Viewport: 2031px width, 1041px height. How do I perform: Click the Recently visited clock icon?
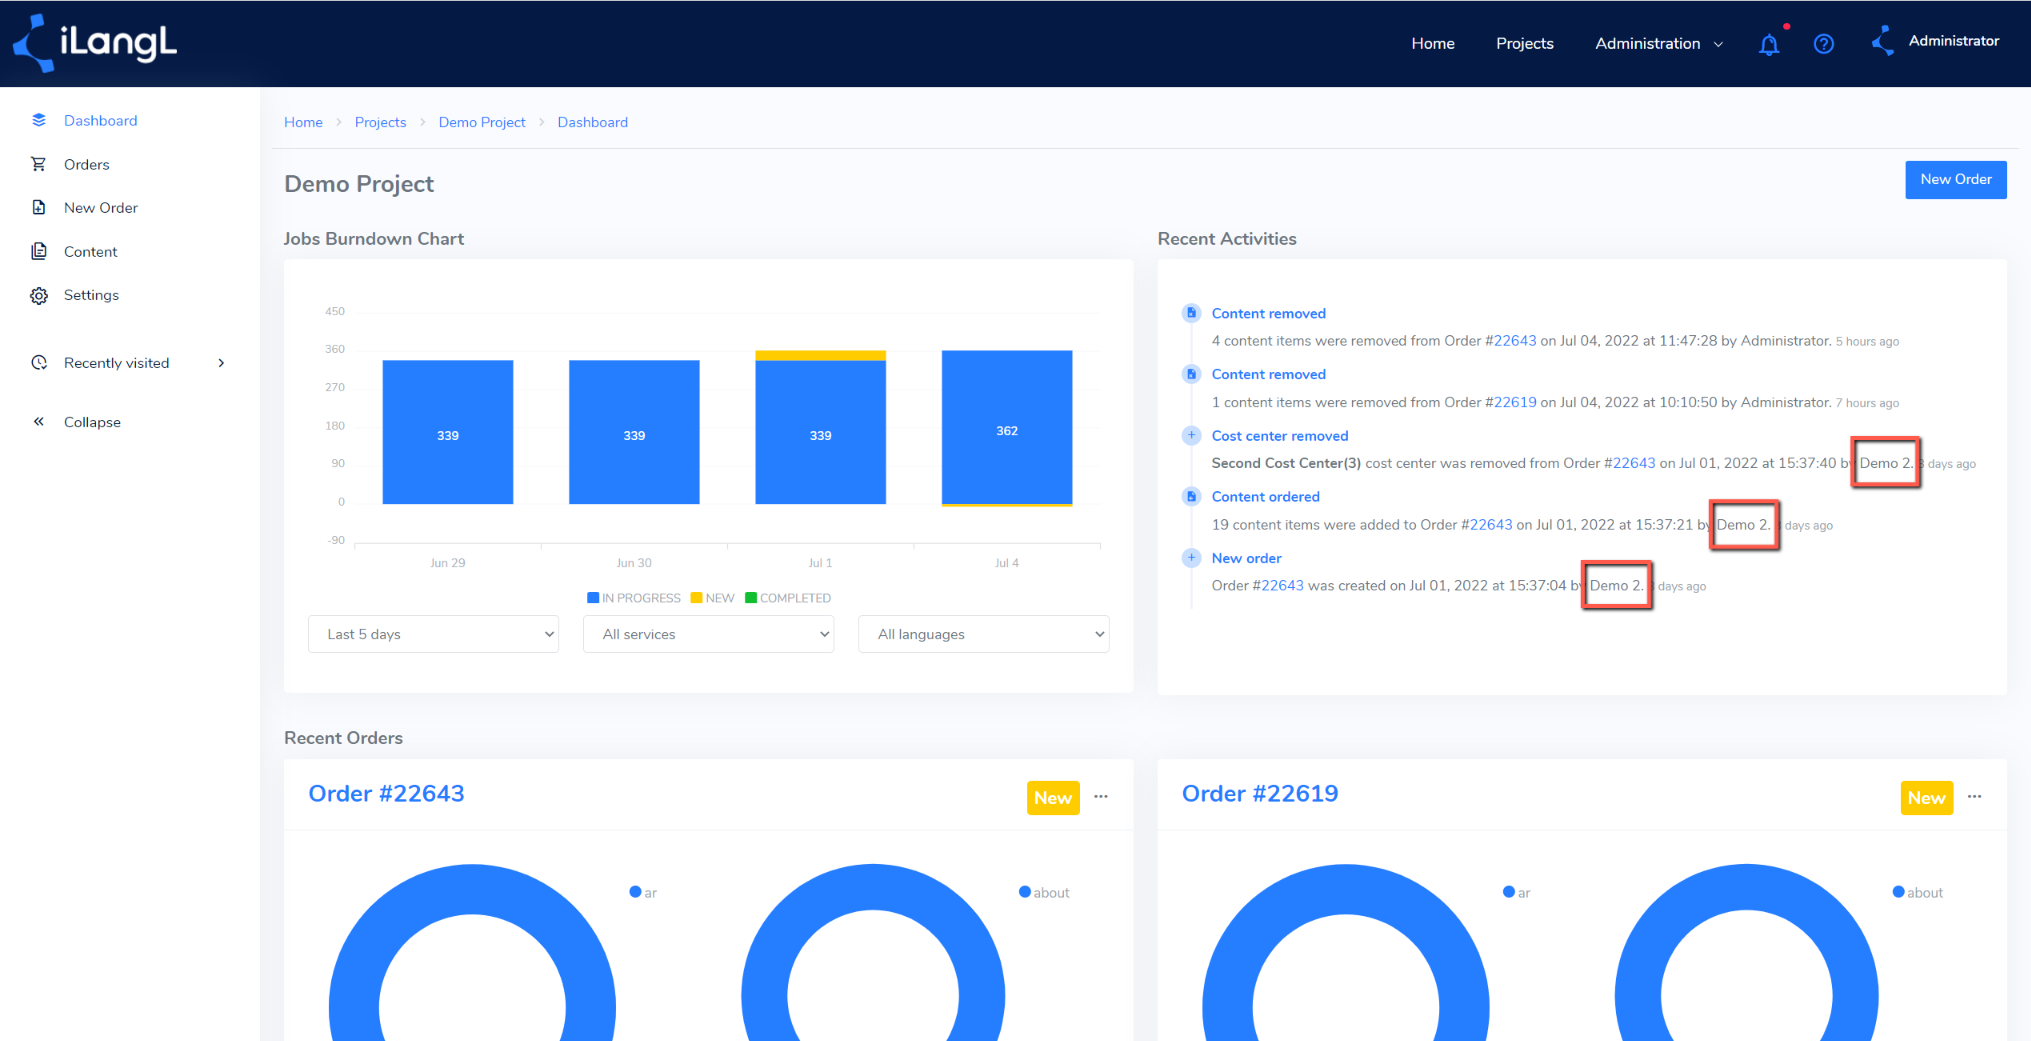coord(39,363)
